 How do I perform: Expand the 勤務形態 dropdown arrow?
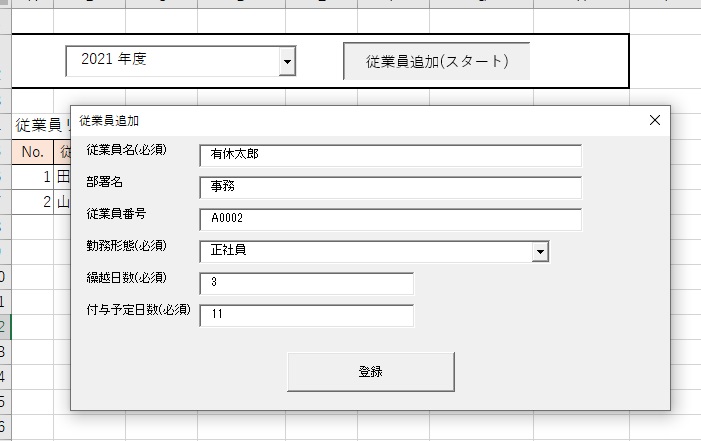click(x=541, y=252)
